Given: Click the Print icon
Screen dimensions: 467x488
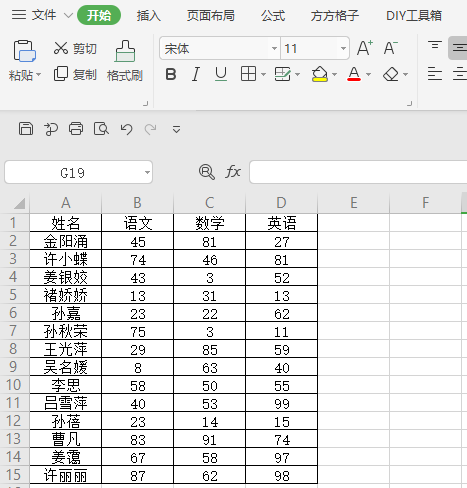Looking at the screenshot, I should [x=76, y=129].
